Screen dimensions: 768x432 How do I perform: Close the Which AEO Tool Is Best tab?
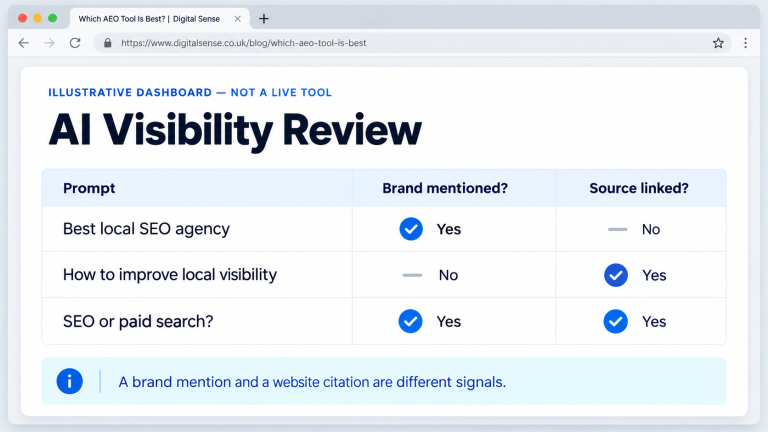238,19
